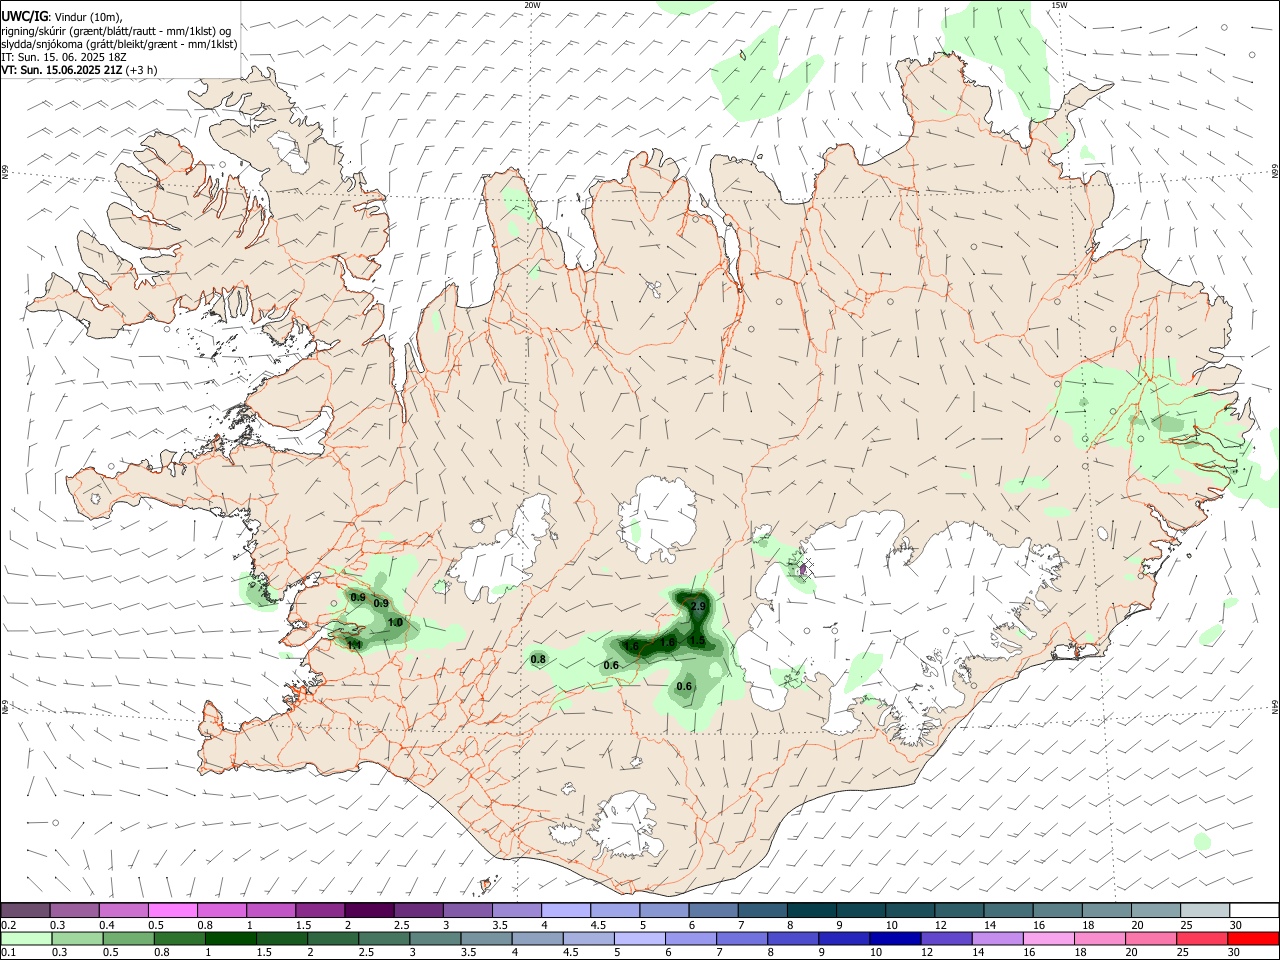The width and height of the screenshot is (1280, 960).
Task: Click the VT: Sun. 15.06.2025 21Z (+3 h) line
Action: pyautogui.click(x=79, y=70)
